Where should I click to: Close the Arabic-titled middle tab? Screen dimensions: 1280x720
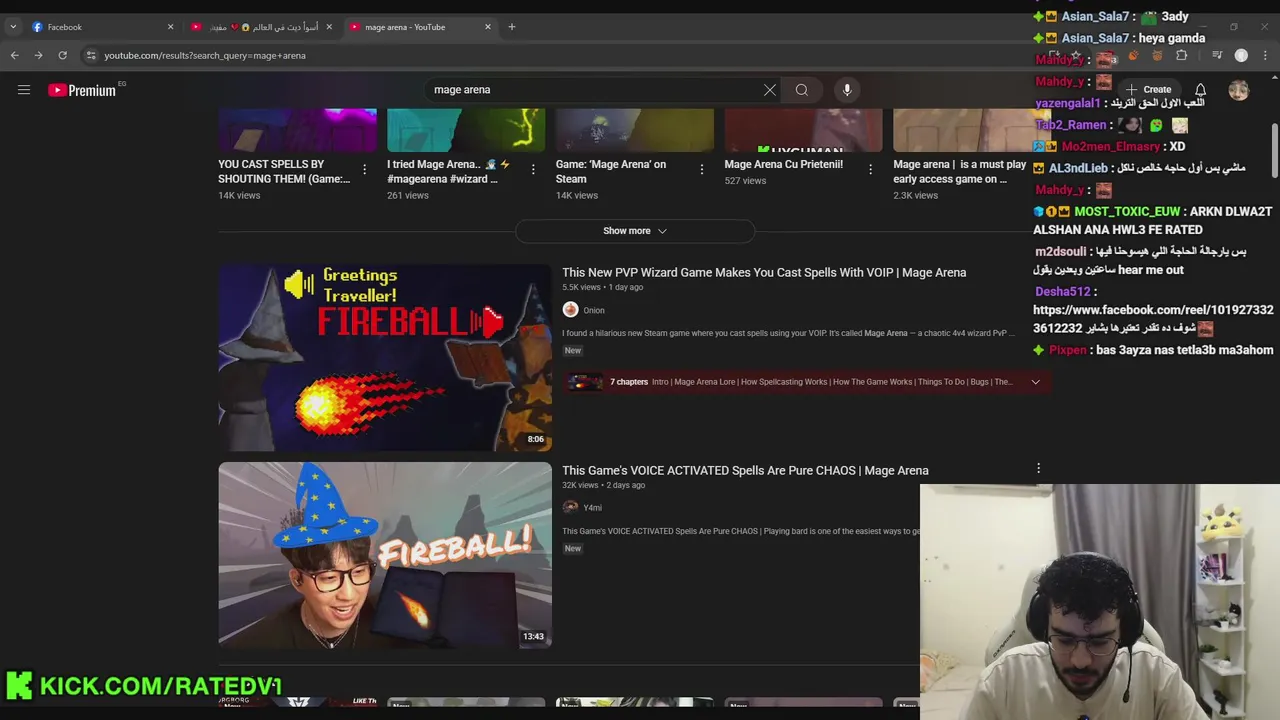click(329, 27)
